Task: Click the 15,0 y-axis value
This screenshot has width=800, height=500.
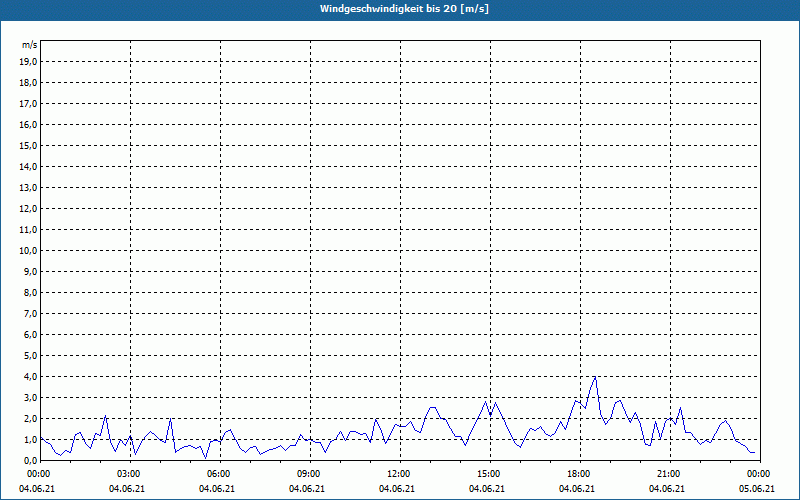Action: (29, 145)
